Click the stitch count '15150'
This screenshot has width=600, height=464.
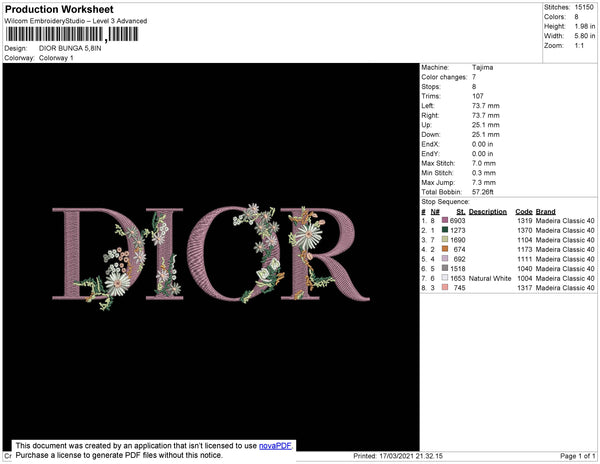click(x=584, y=7)
